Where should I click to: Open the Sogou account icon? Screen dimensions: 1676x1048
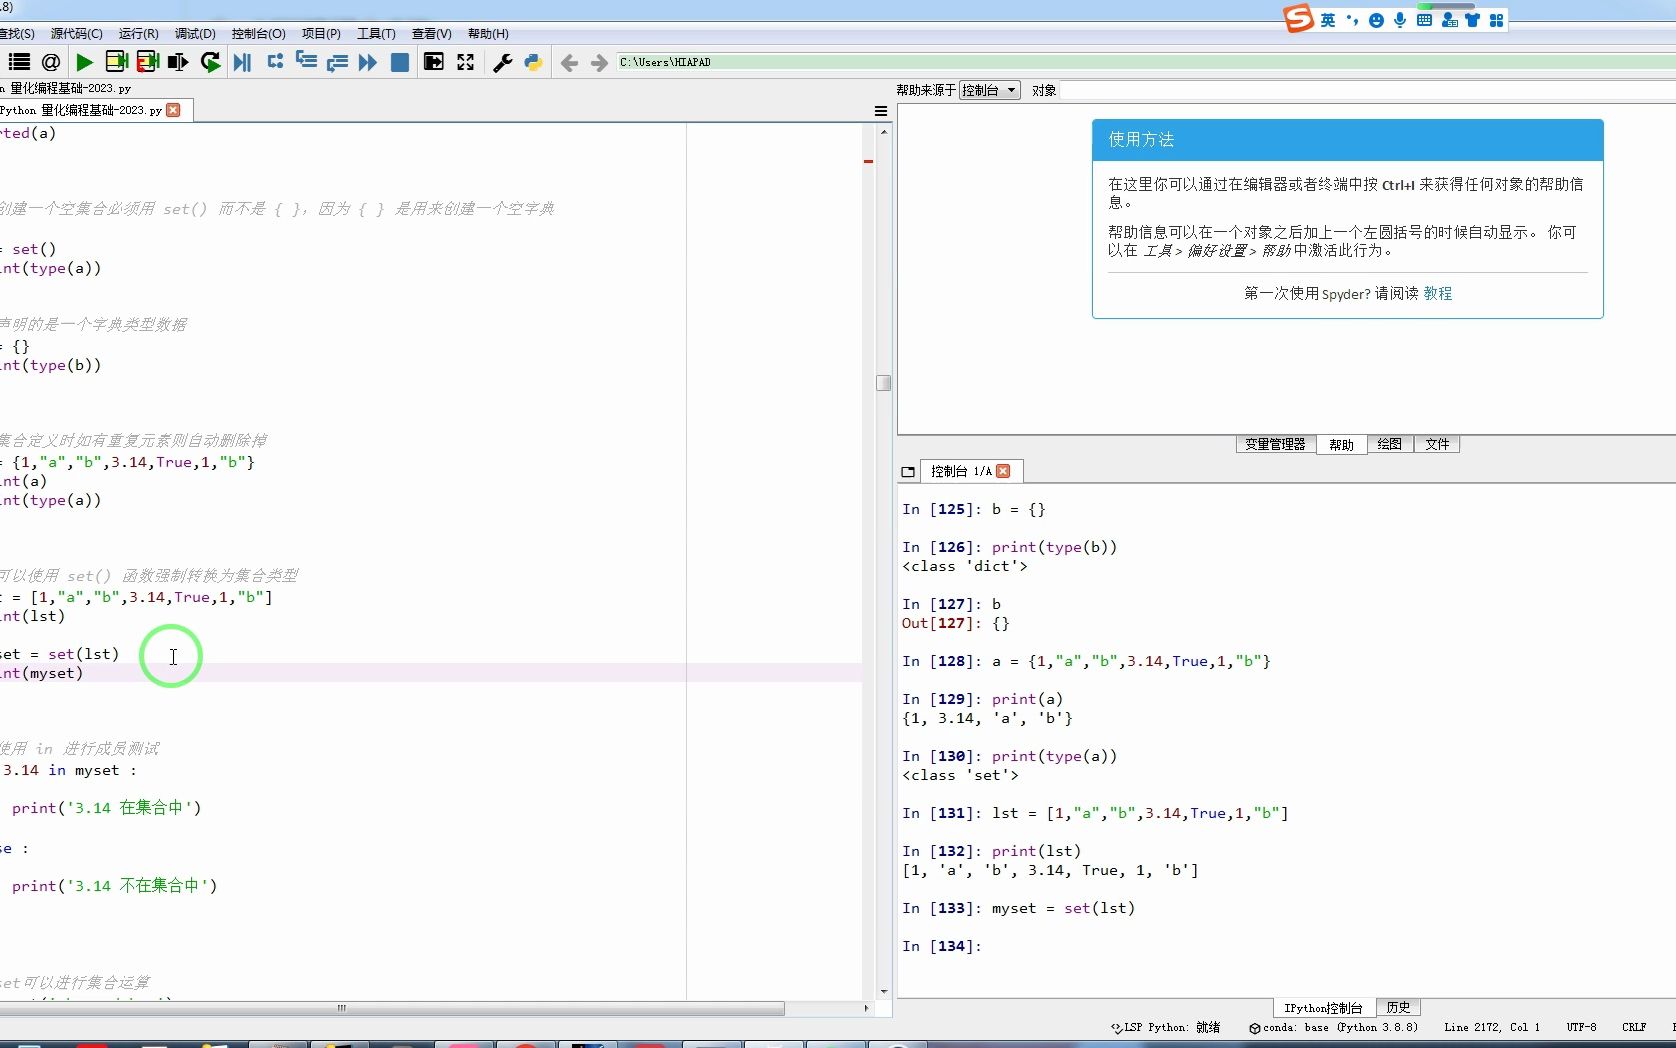1449,20
